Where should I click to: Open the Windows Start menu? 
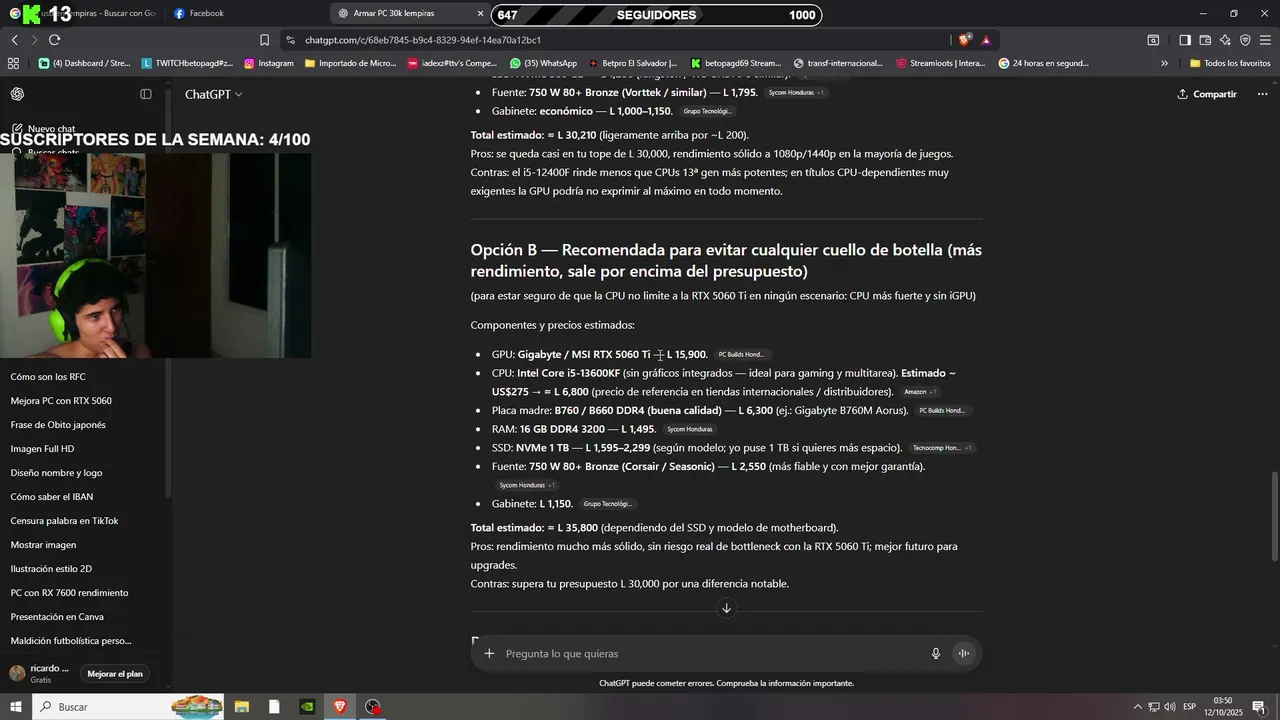(16, 707)
